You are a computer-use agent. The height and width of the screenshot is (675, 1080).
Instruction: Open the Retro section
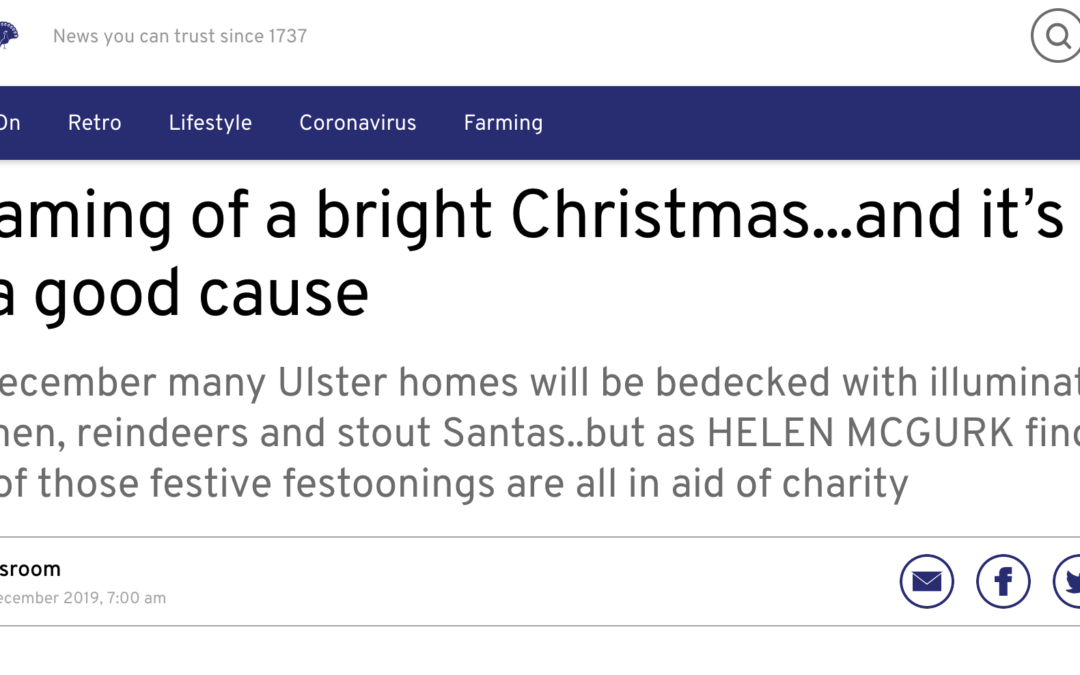[94, 123]
